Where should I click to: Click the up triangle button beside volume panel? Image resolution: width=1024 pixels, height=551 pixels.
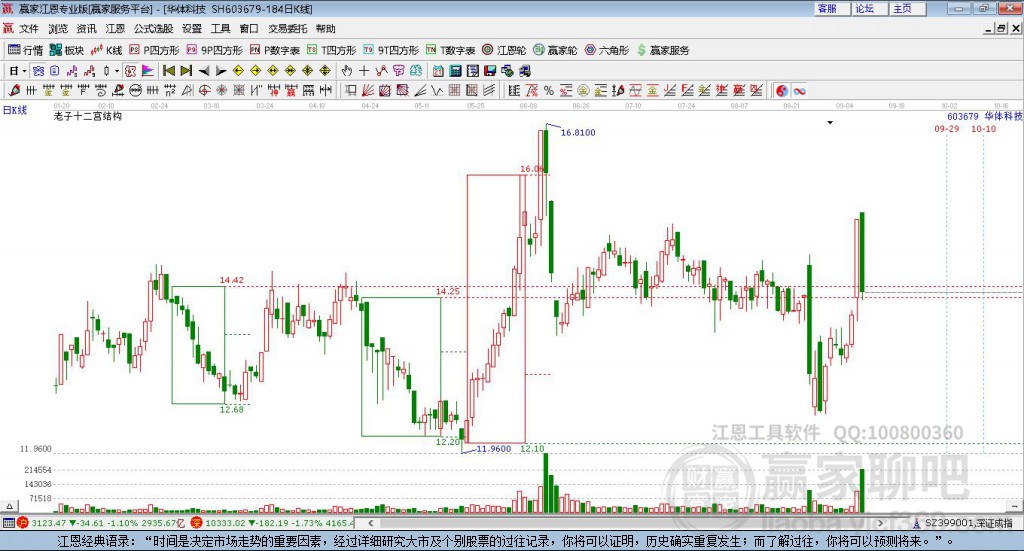click(x=9, y=506)
